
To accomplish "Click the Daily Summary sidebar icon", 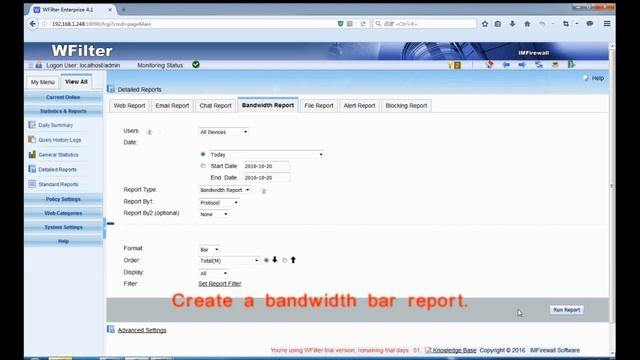I will (32, 125).
